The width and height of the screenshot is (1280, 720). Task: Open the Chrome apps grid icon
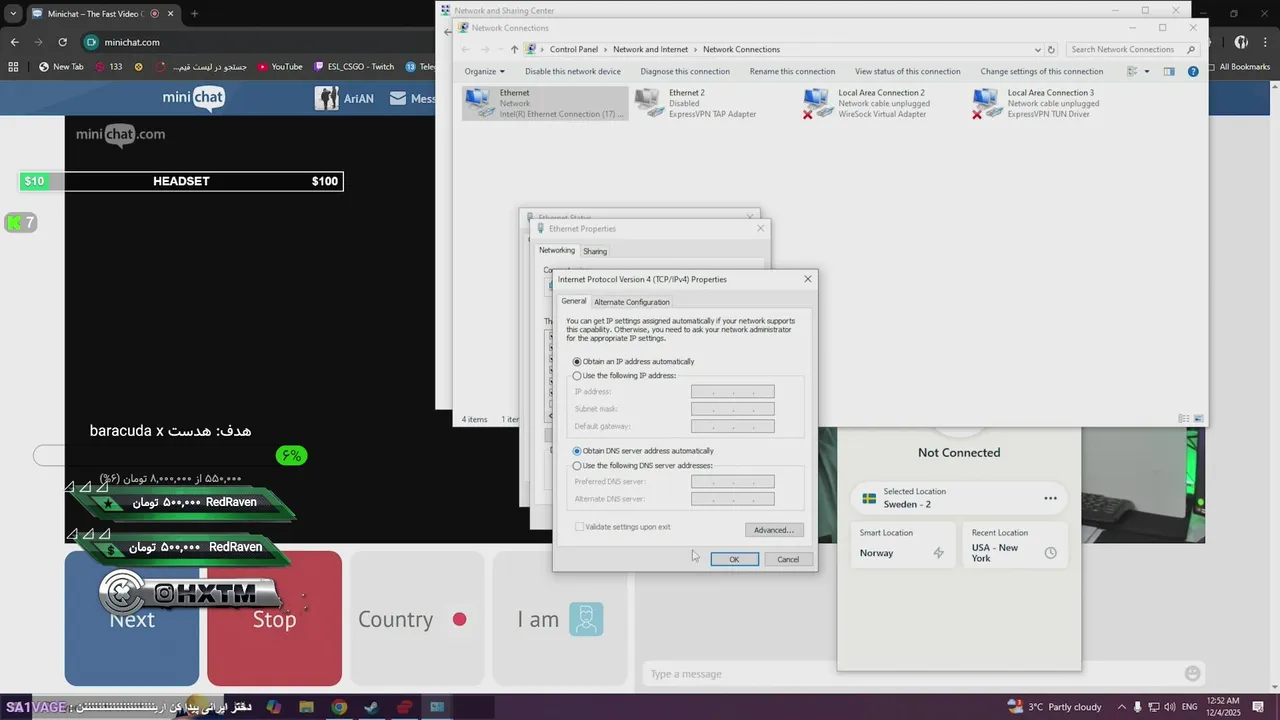tap(13, 67)
